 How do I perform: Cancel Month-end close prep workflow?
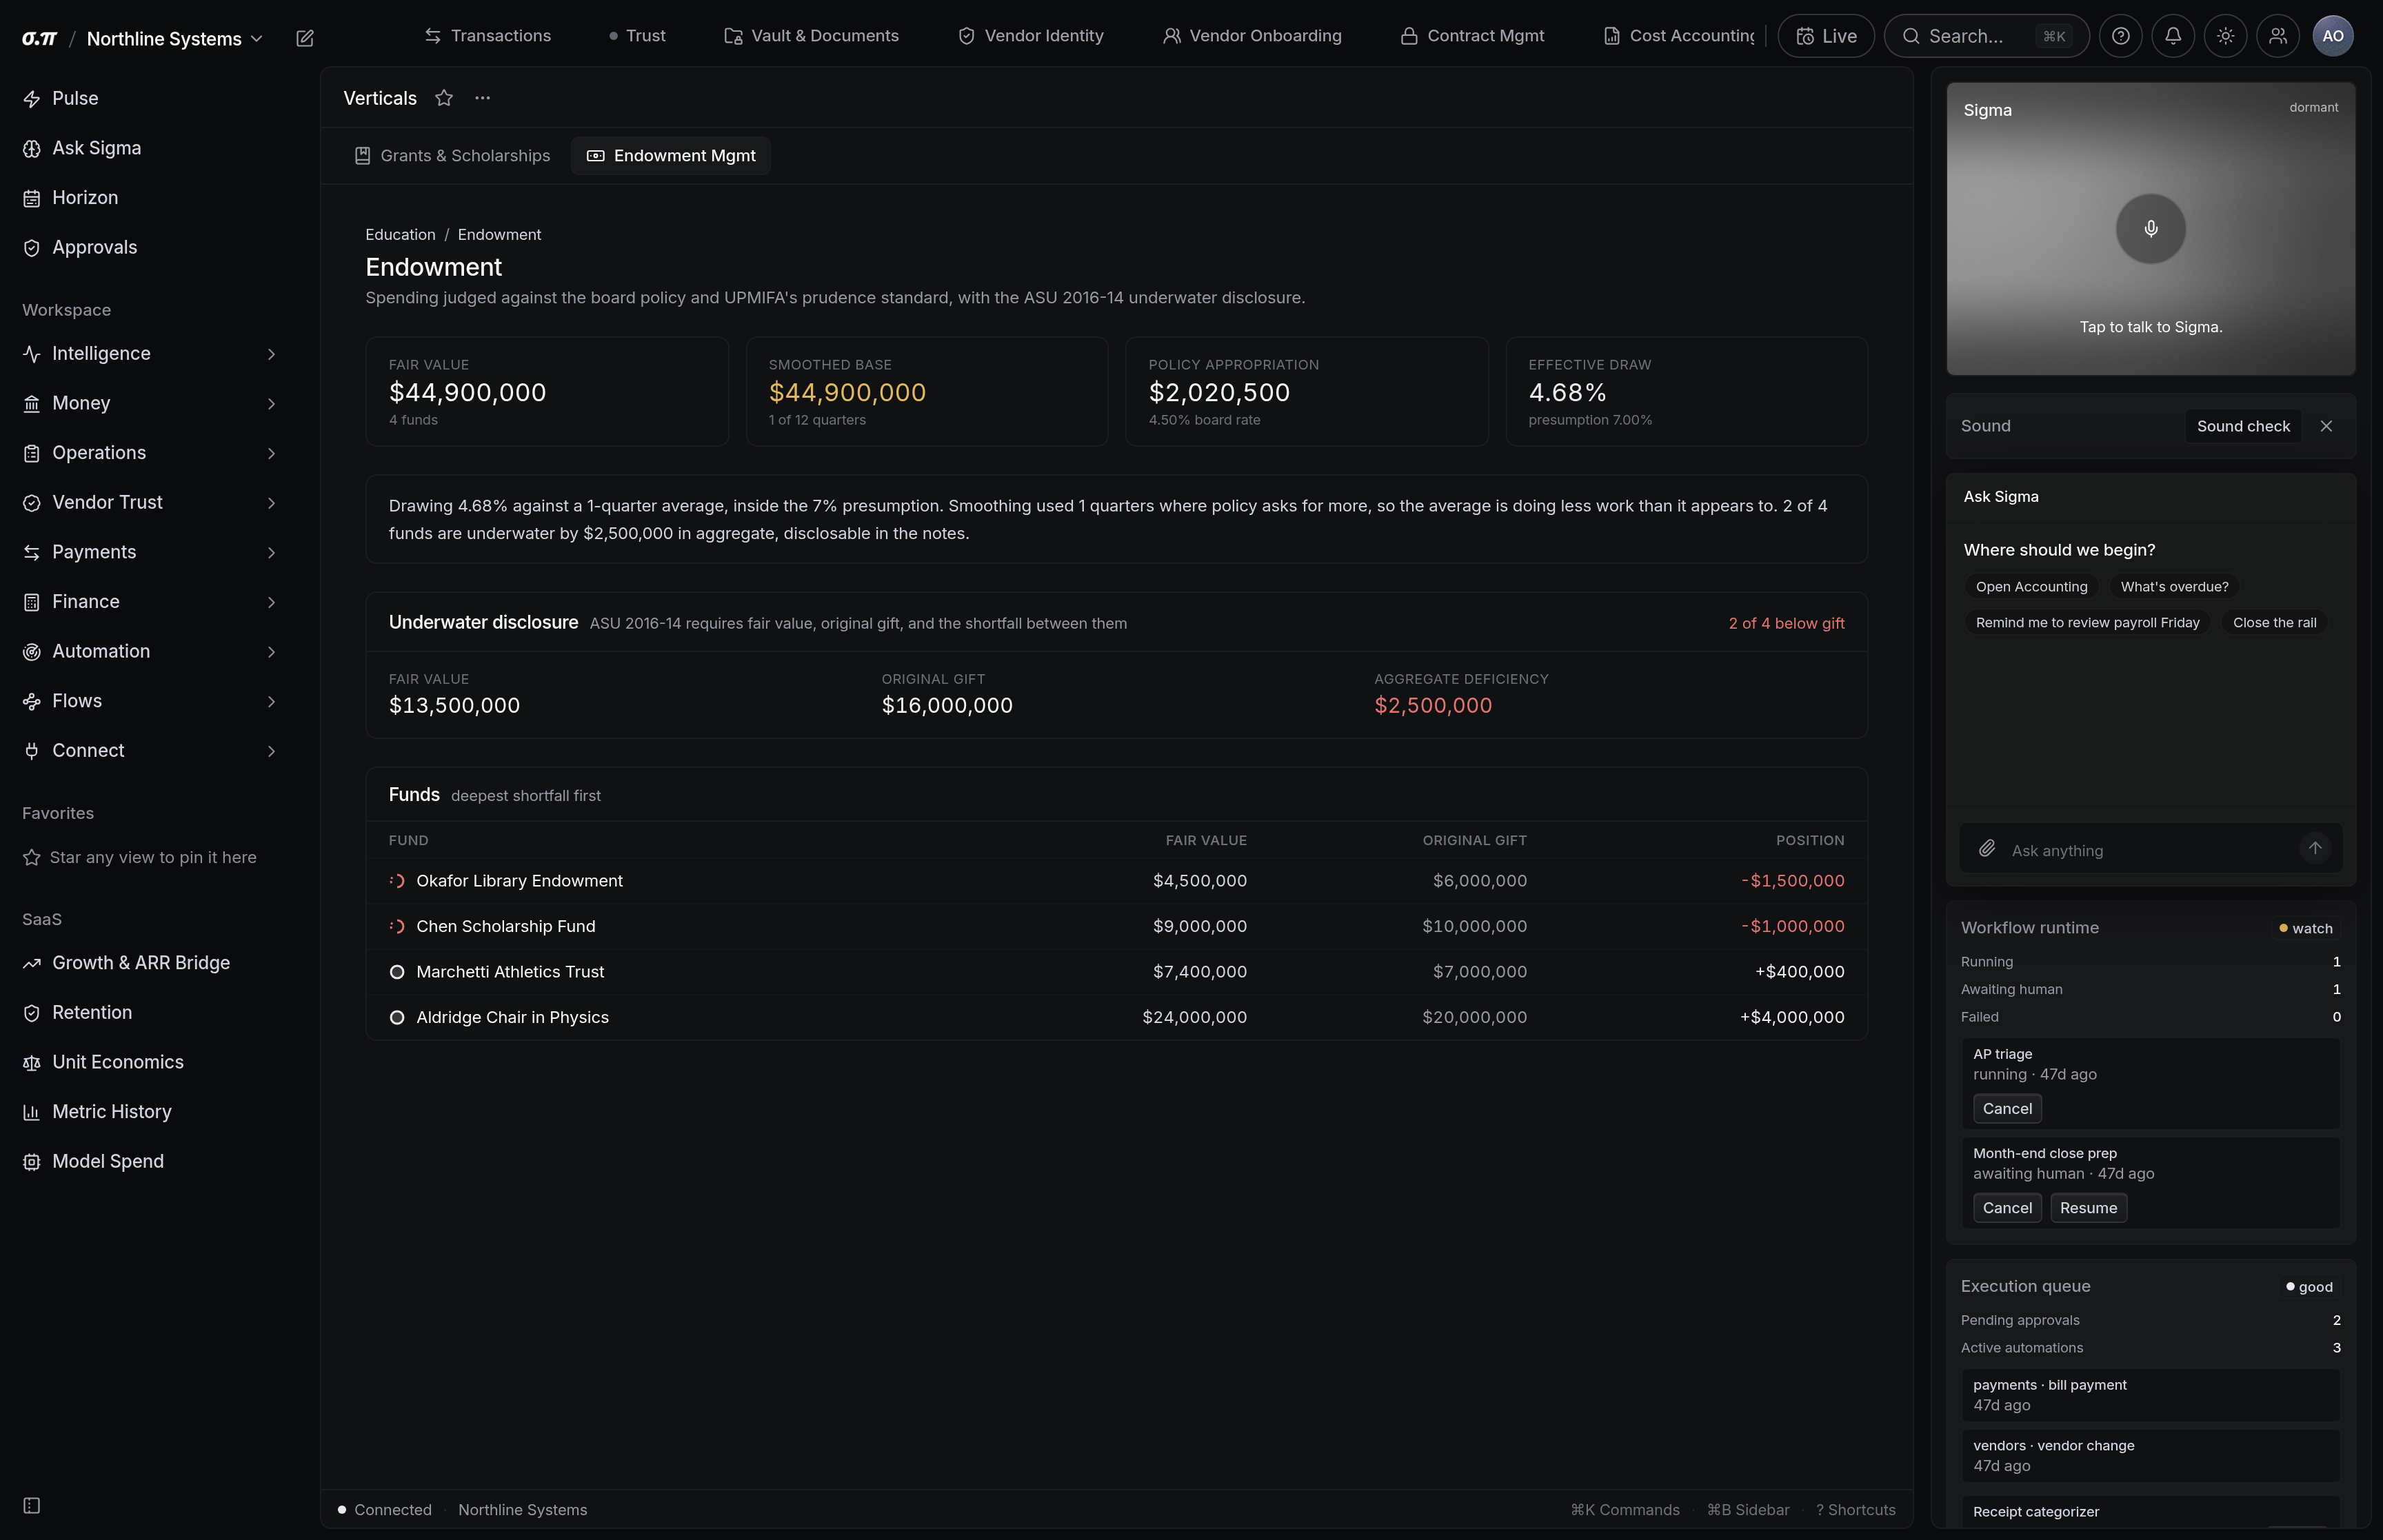coord(2007,1208)
